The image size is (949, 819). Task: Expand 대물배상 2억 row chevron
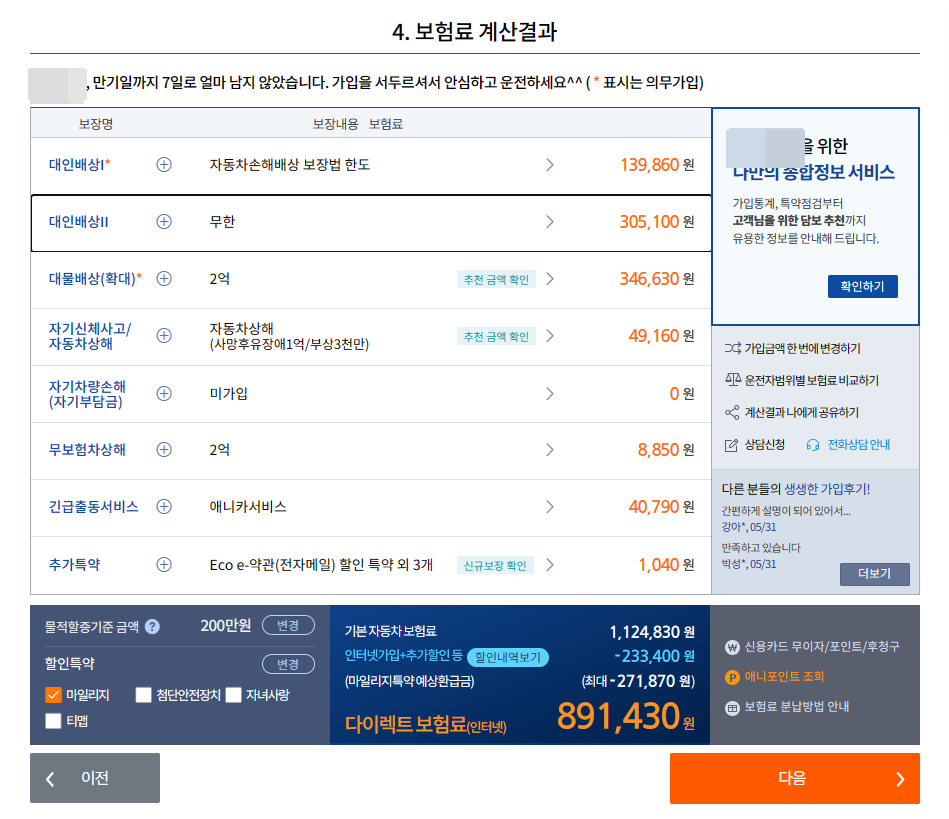(x=550, y=278)
